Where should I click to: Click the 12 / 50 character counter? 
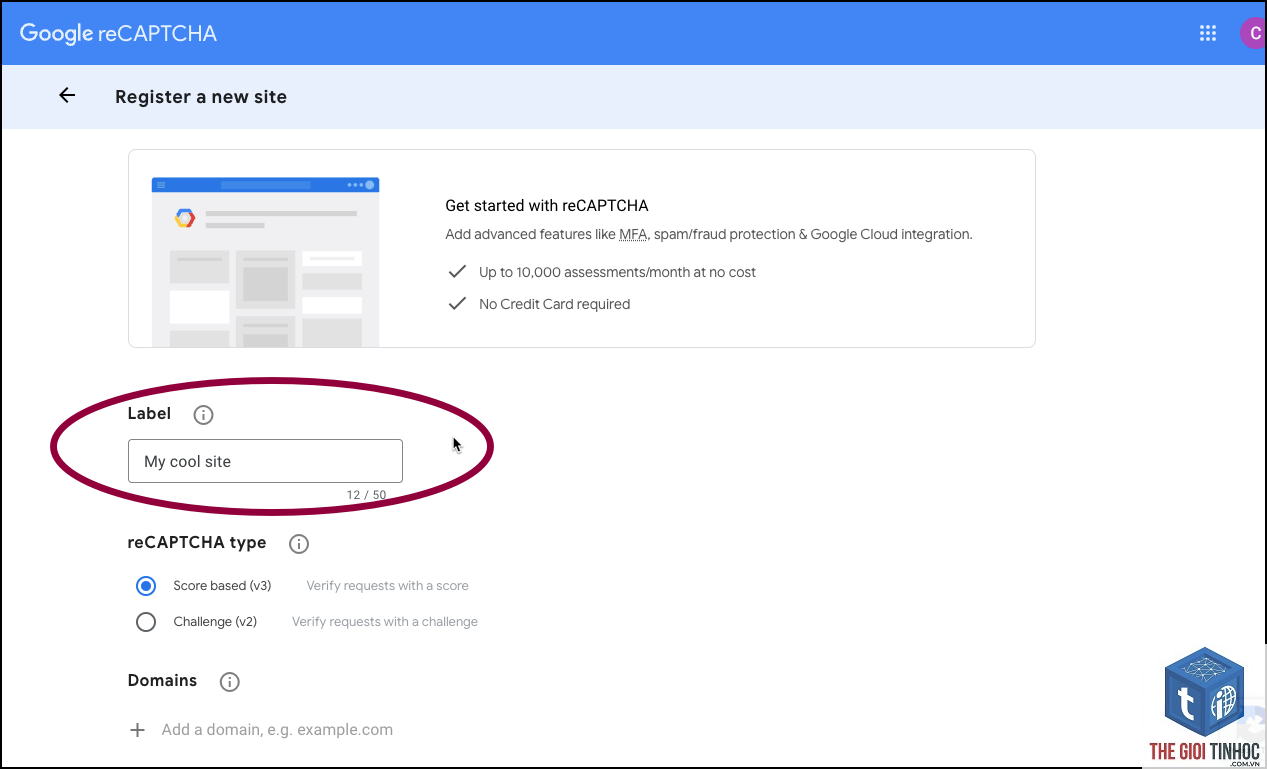[x=366, y=495]
